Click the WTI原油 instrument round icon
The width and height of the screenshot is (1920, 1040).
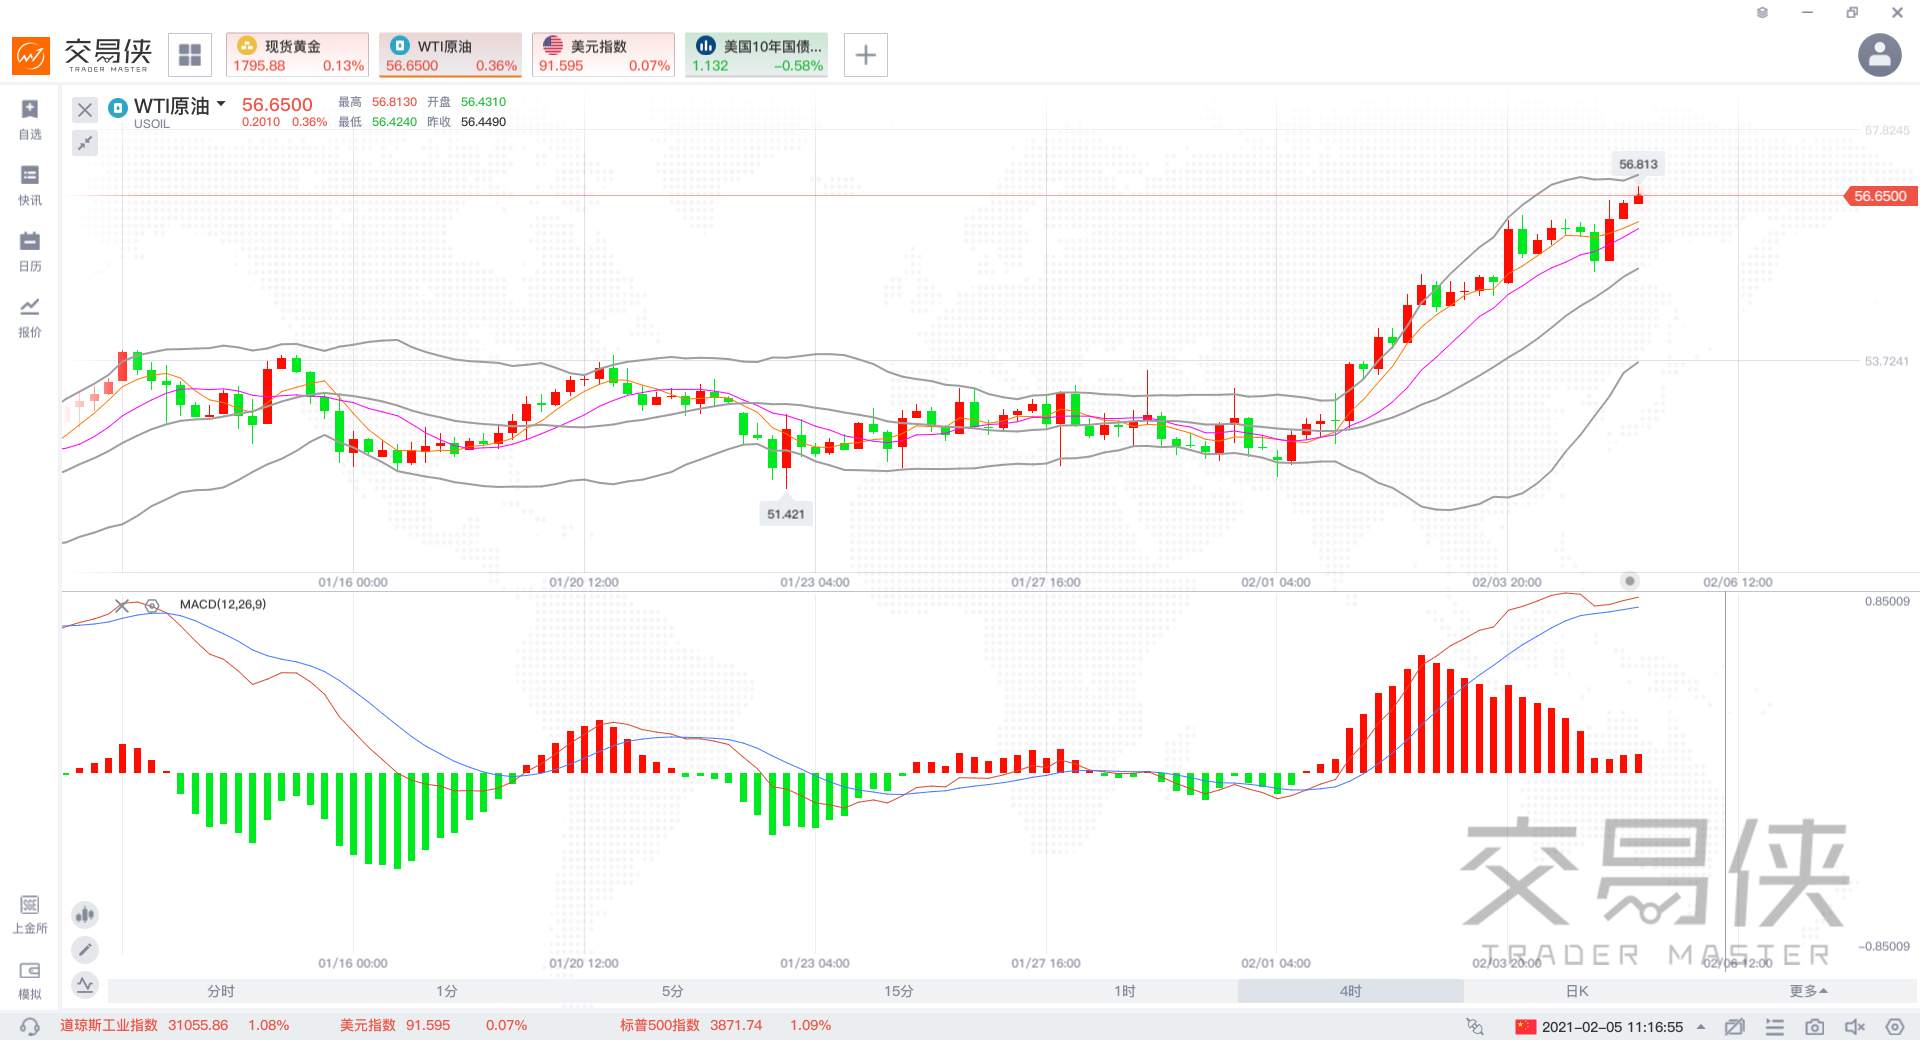pos(118,107)
